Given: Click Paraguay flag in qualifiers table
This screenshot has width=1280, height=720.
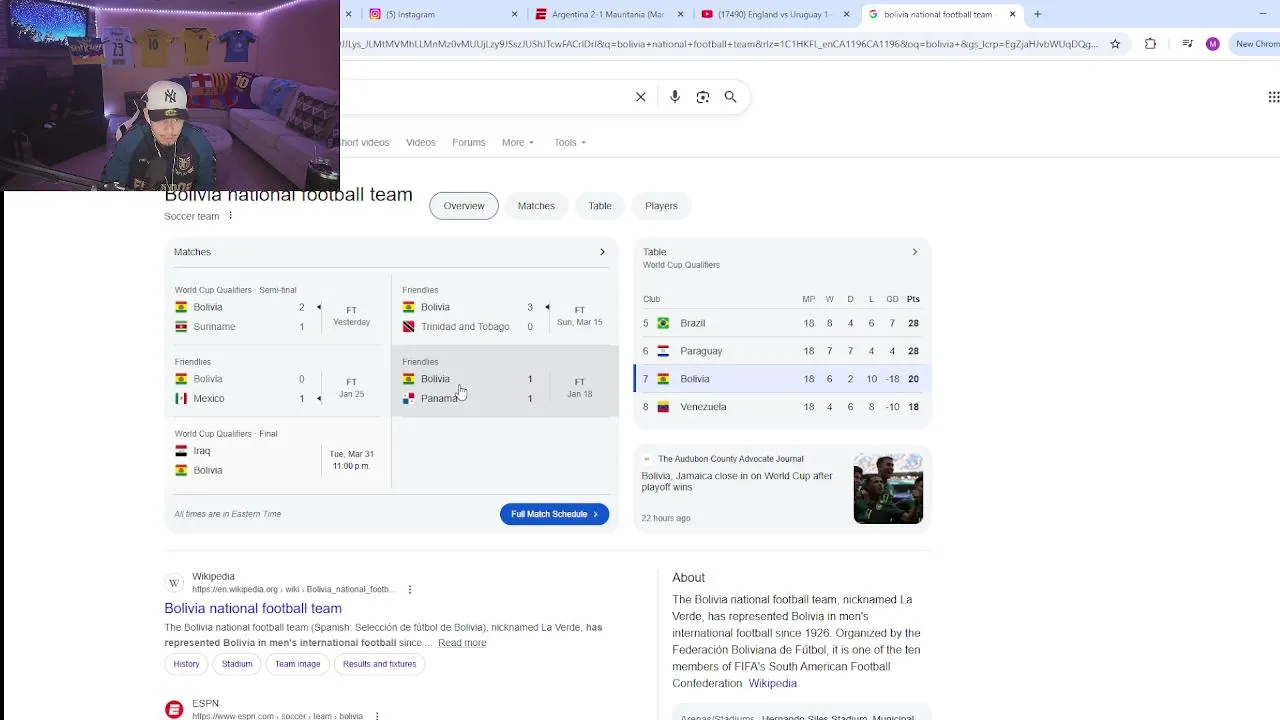Looking at the screenshot, I should 663,351.
